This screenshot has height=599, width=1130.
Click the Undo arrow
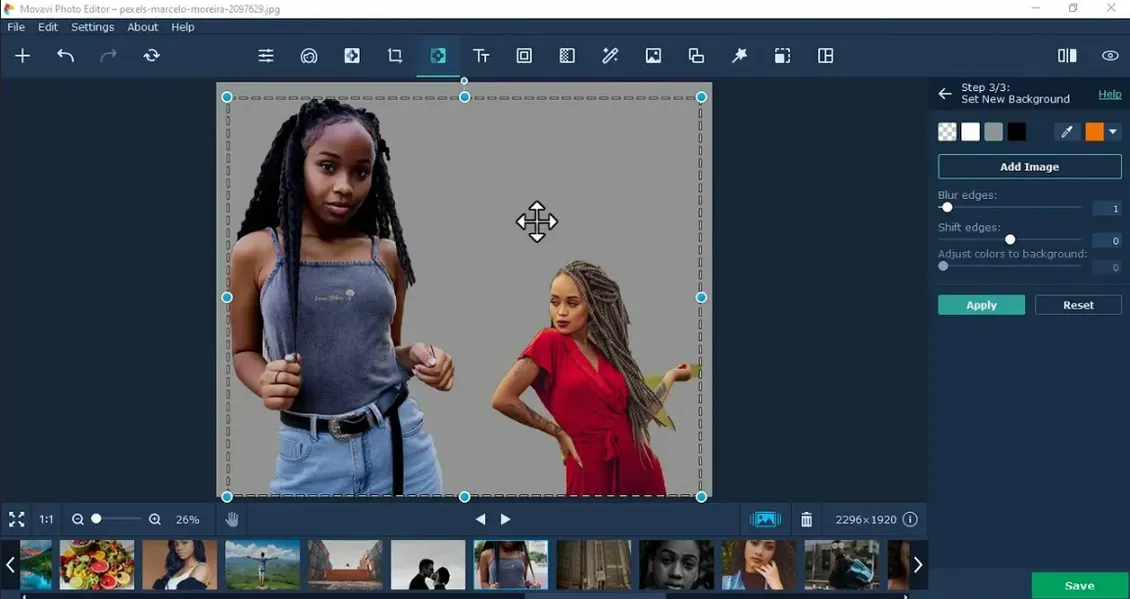click(x=66, y=56)
